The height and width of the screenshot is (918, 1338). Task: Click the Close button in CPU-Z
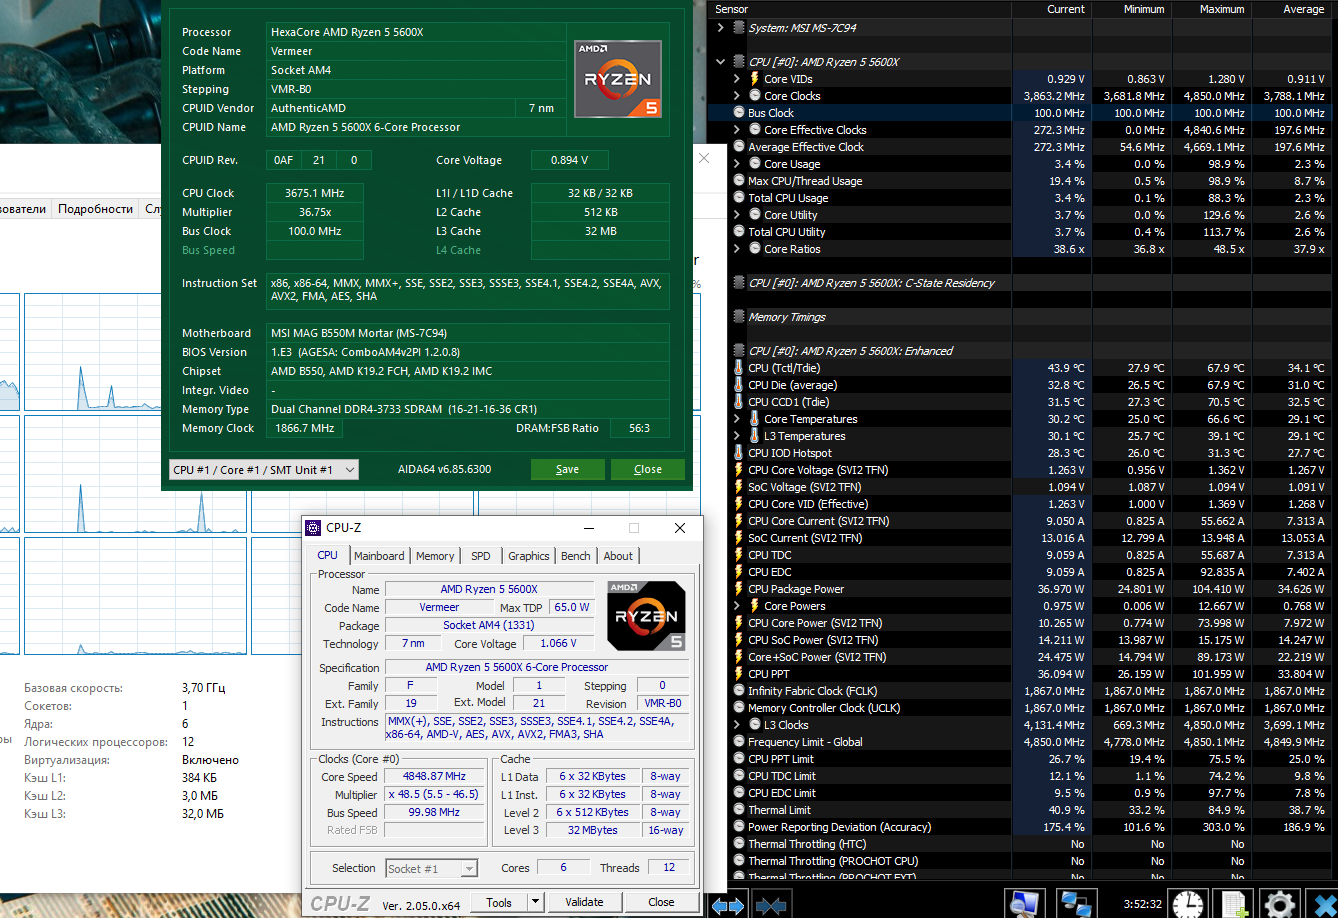[x=661, y=902]
